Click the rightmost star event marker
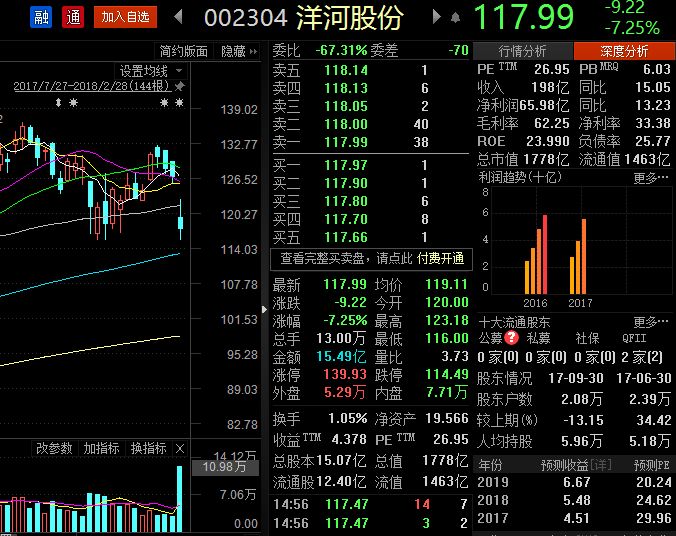Screen dimensions: 676x536 point(179,103)
